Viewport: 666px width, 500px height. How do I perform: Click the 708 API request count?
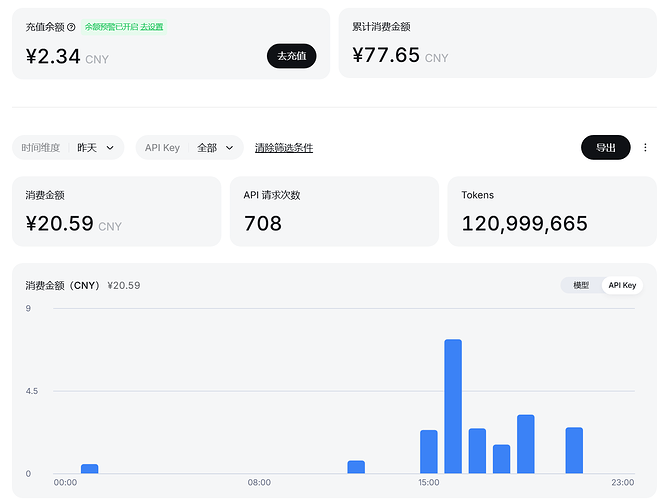click(262, 223)
